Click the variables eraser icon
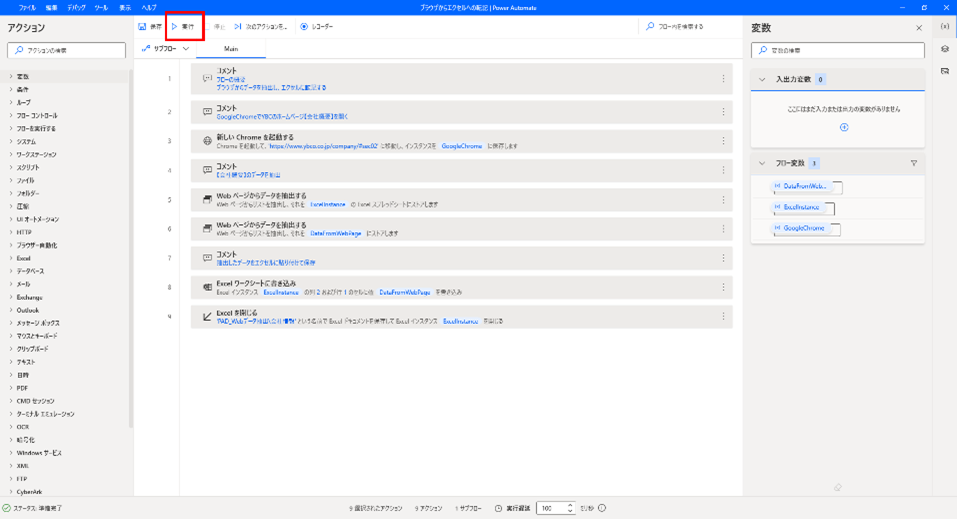Image resolution: width=957 pixels, height=519 pixels. pyautogui.click(x=837, y=487)
